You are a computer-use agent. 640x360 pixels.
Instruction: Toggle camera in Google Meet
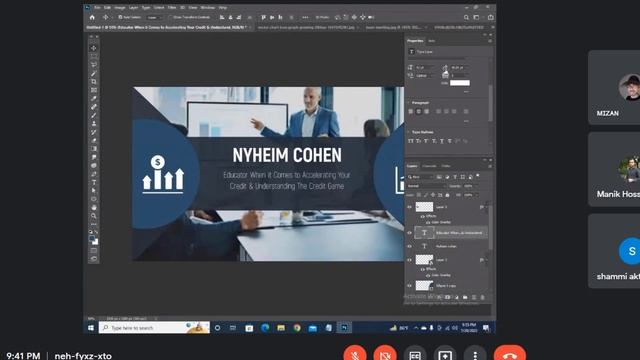(x=385, y=356)
